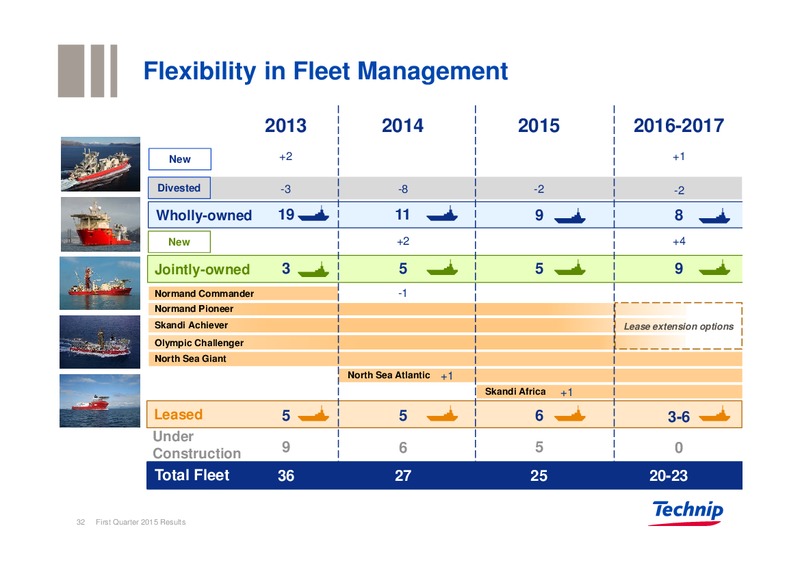Click the Total Fleet value 25
The width and height of the screenshot is (800, 565).
(539, 476)
